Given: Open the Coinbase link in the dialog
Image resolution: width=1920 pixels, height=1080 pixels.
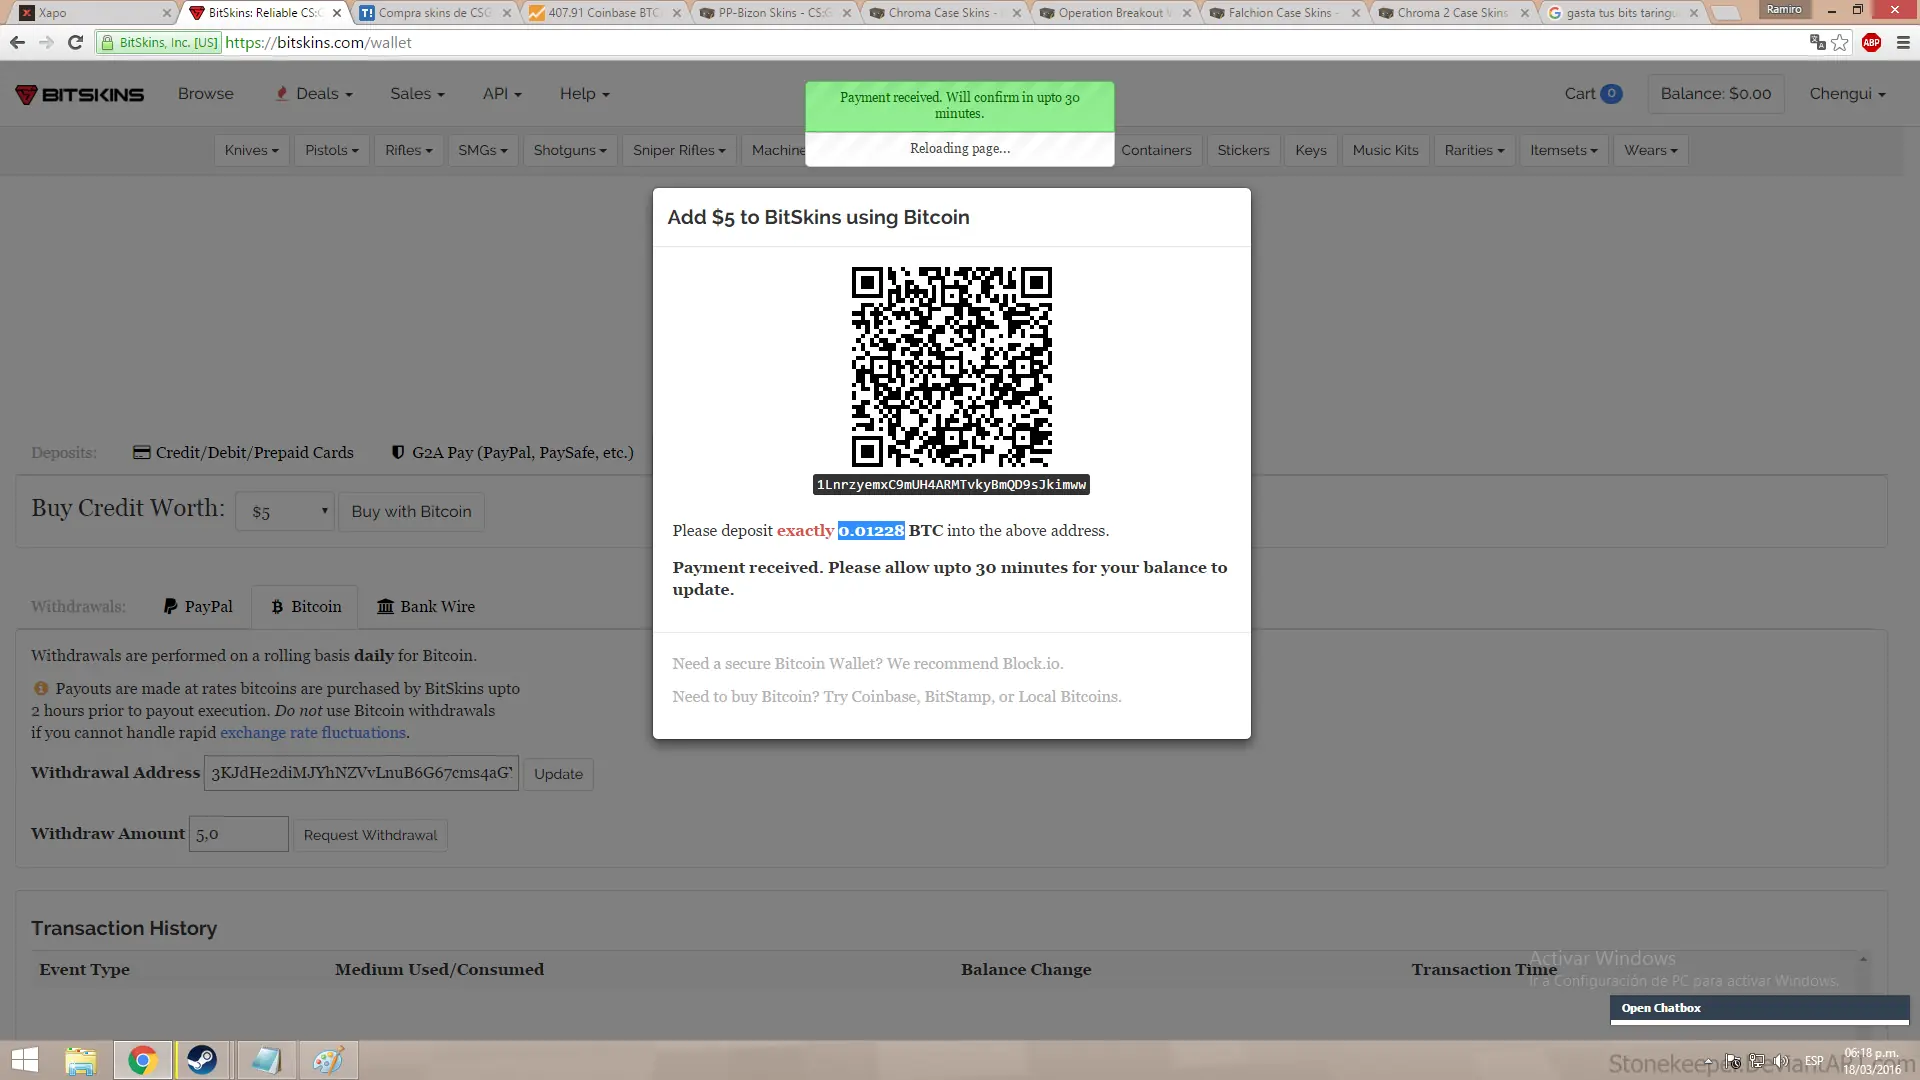Looking at the screenshot, I should click(884, 696).
